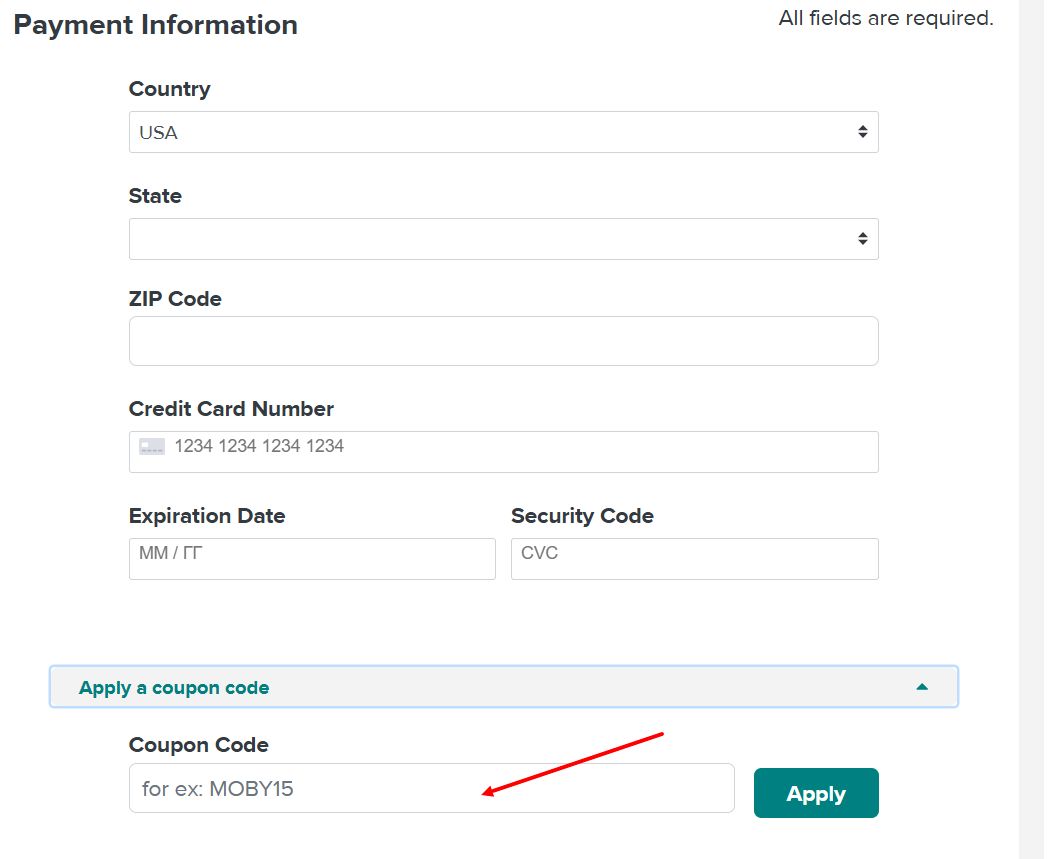Click the Apply button for the coupon
Screen dimensions: 1048x859
point(815,793)
